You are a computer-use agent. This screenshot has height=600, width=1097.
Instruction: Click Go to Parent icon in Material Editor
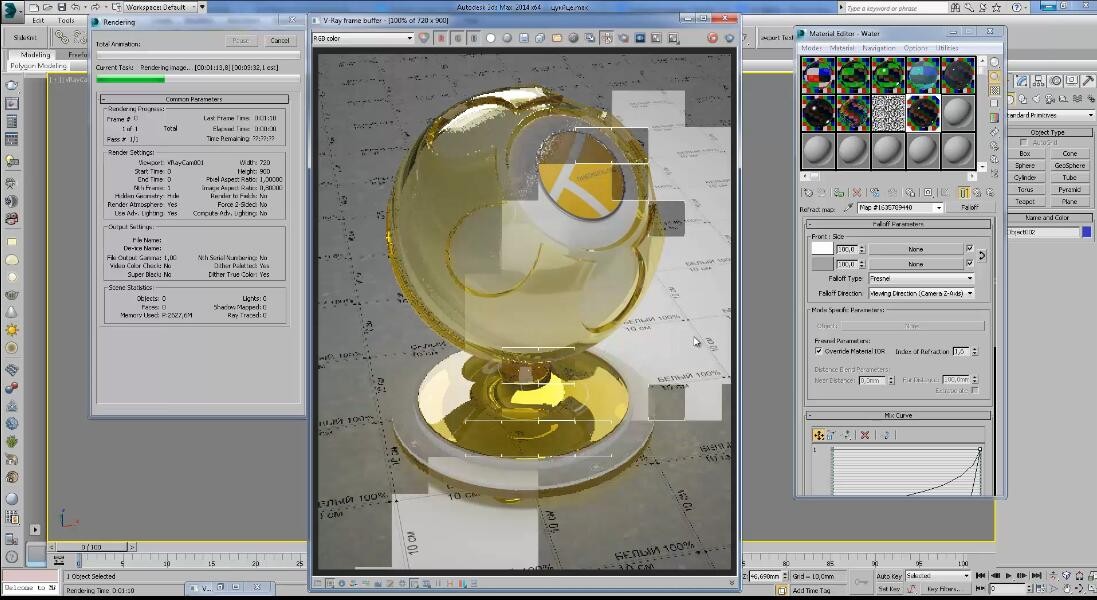click(977, 192)
